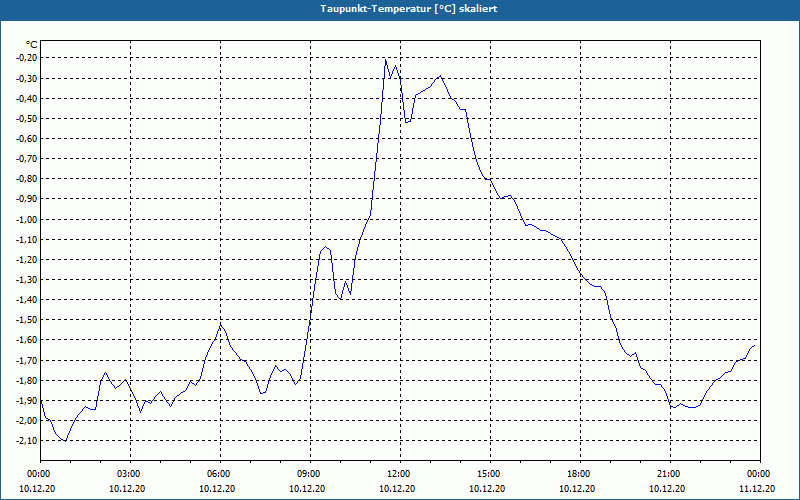This screenshot has height=500, width=800.
Task: Select the -1,00 y-axis value
Action: (x=27, y=219)
